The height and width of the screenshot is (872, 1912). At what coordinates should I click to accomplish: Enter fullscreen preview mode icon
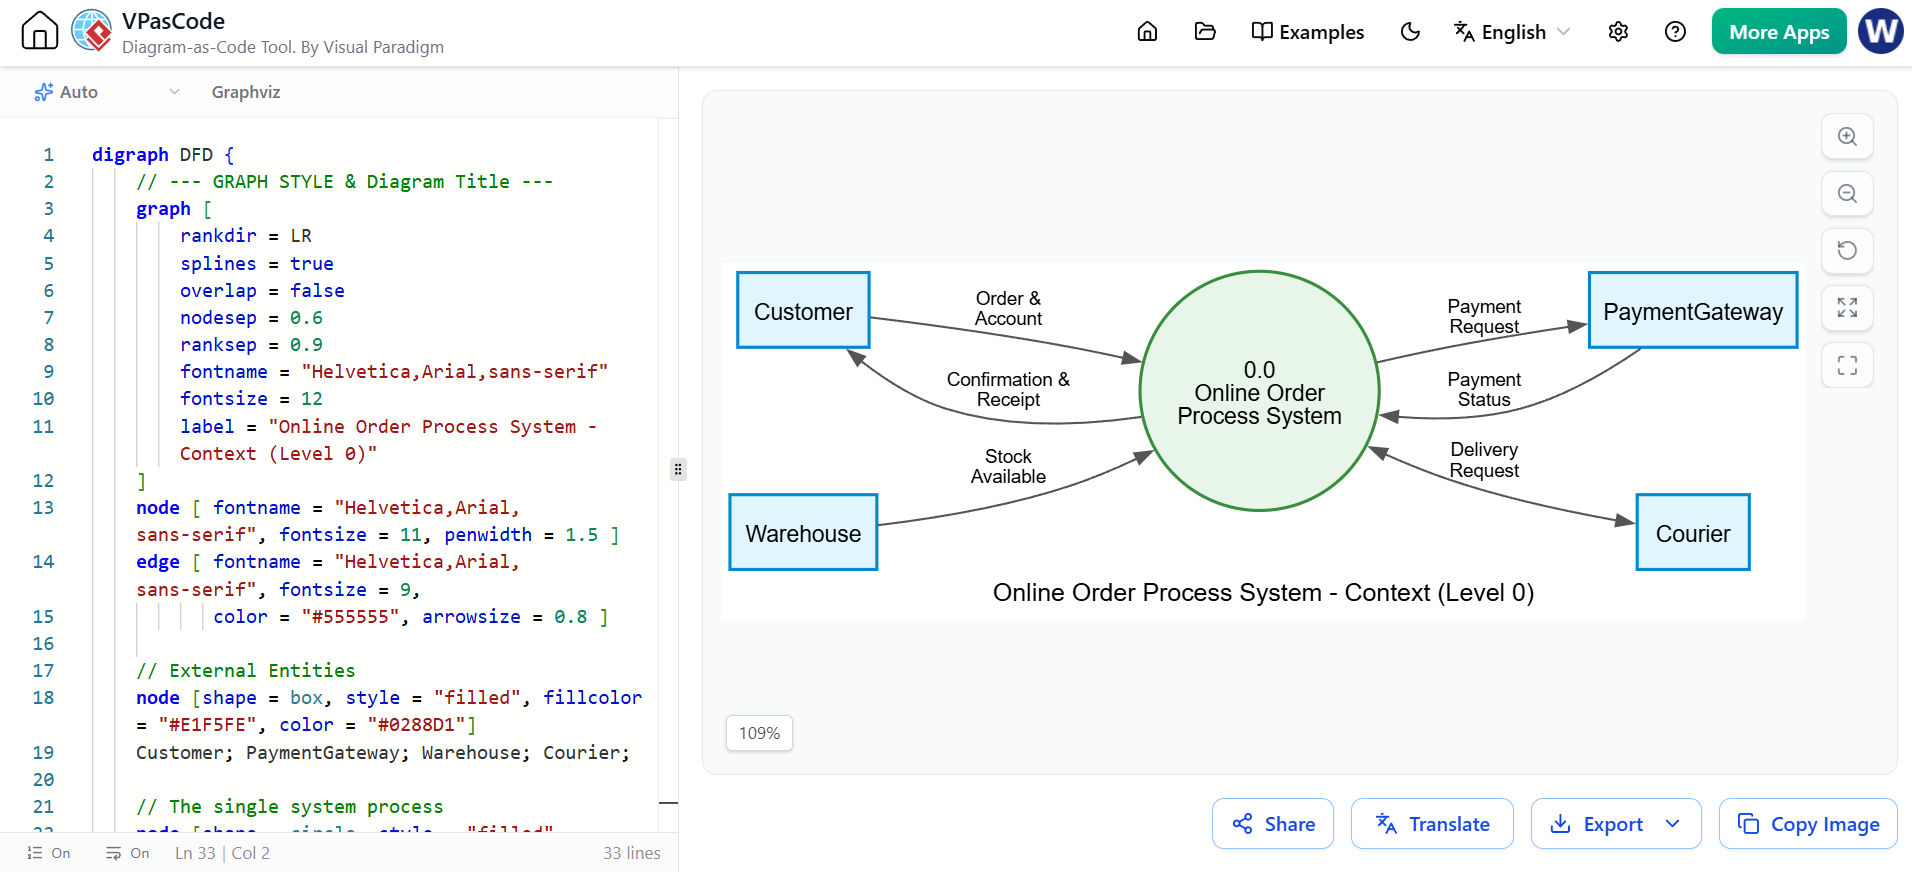click(1847, 365)
